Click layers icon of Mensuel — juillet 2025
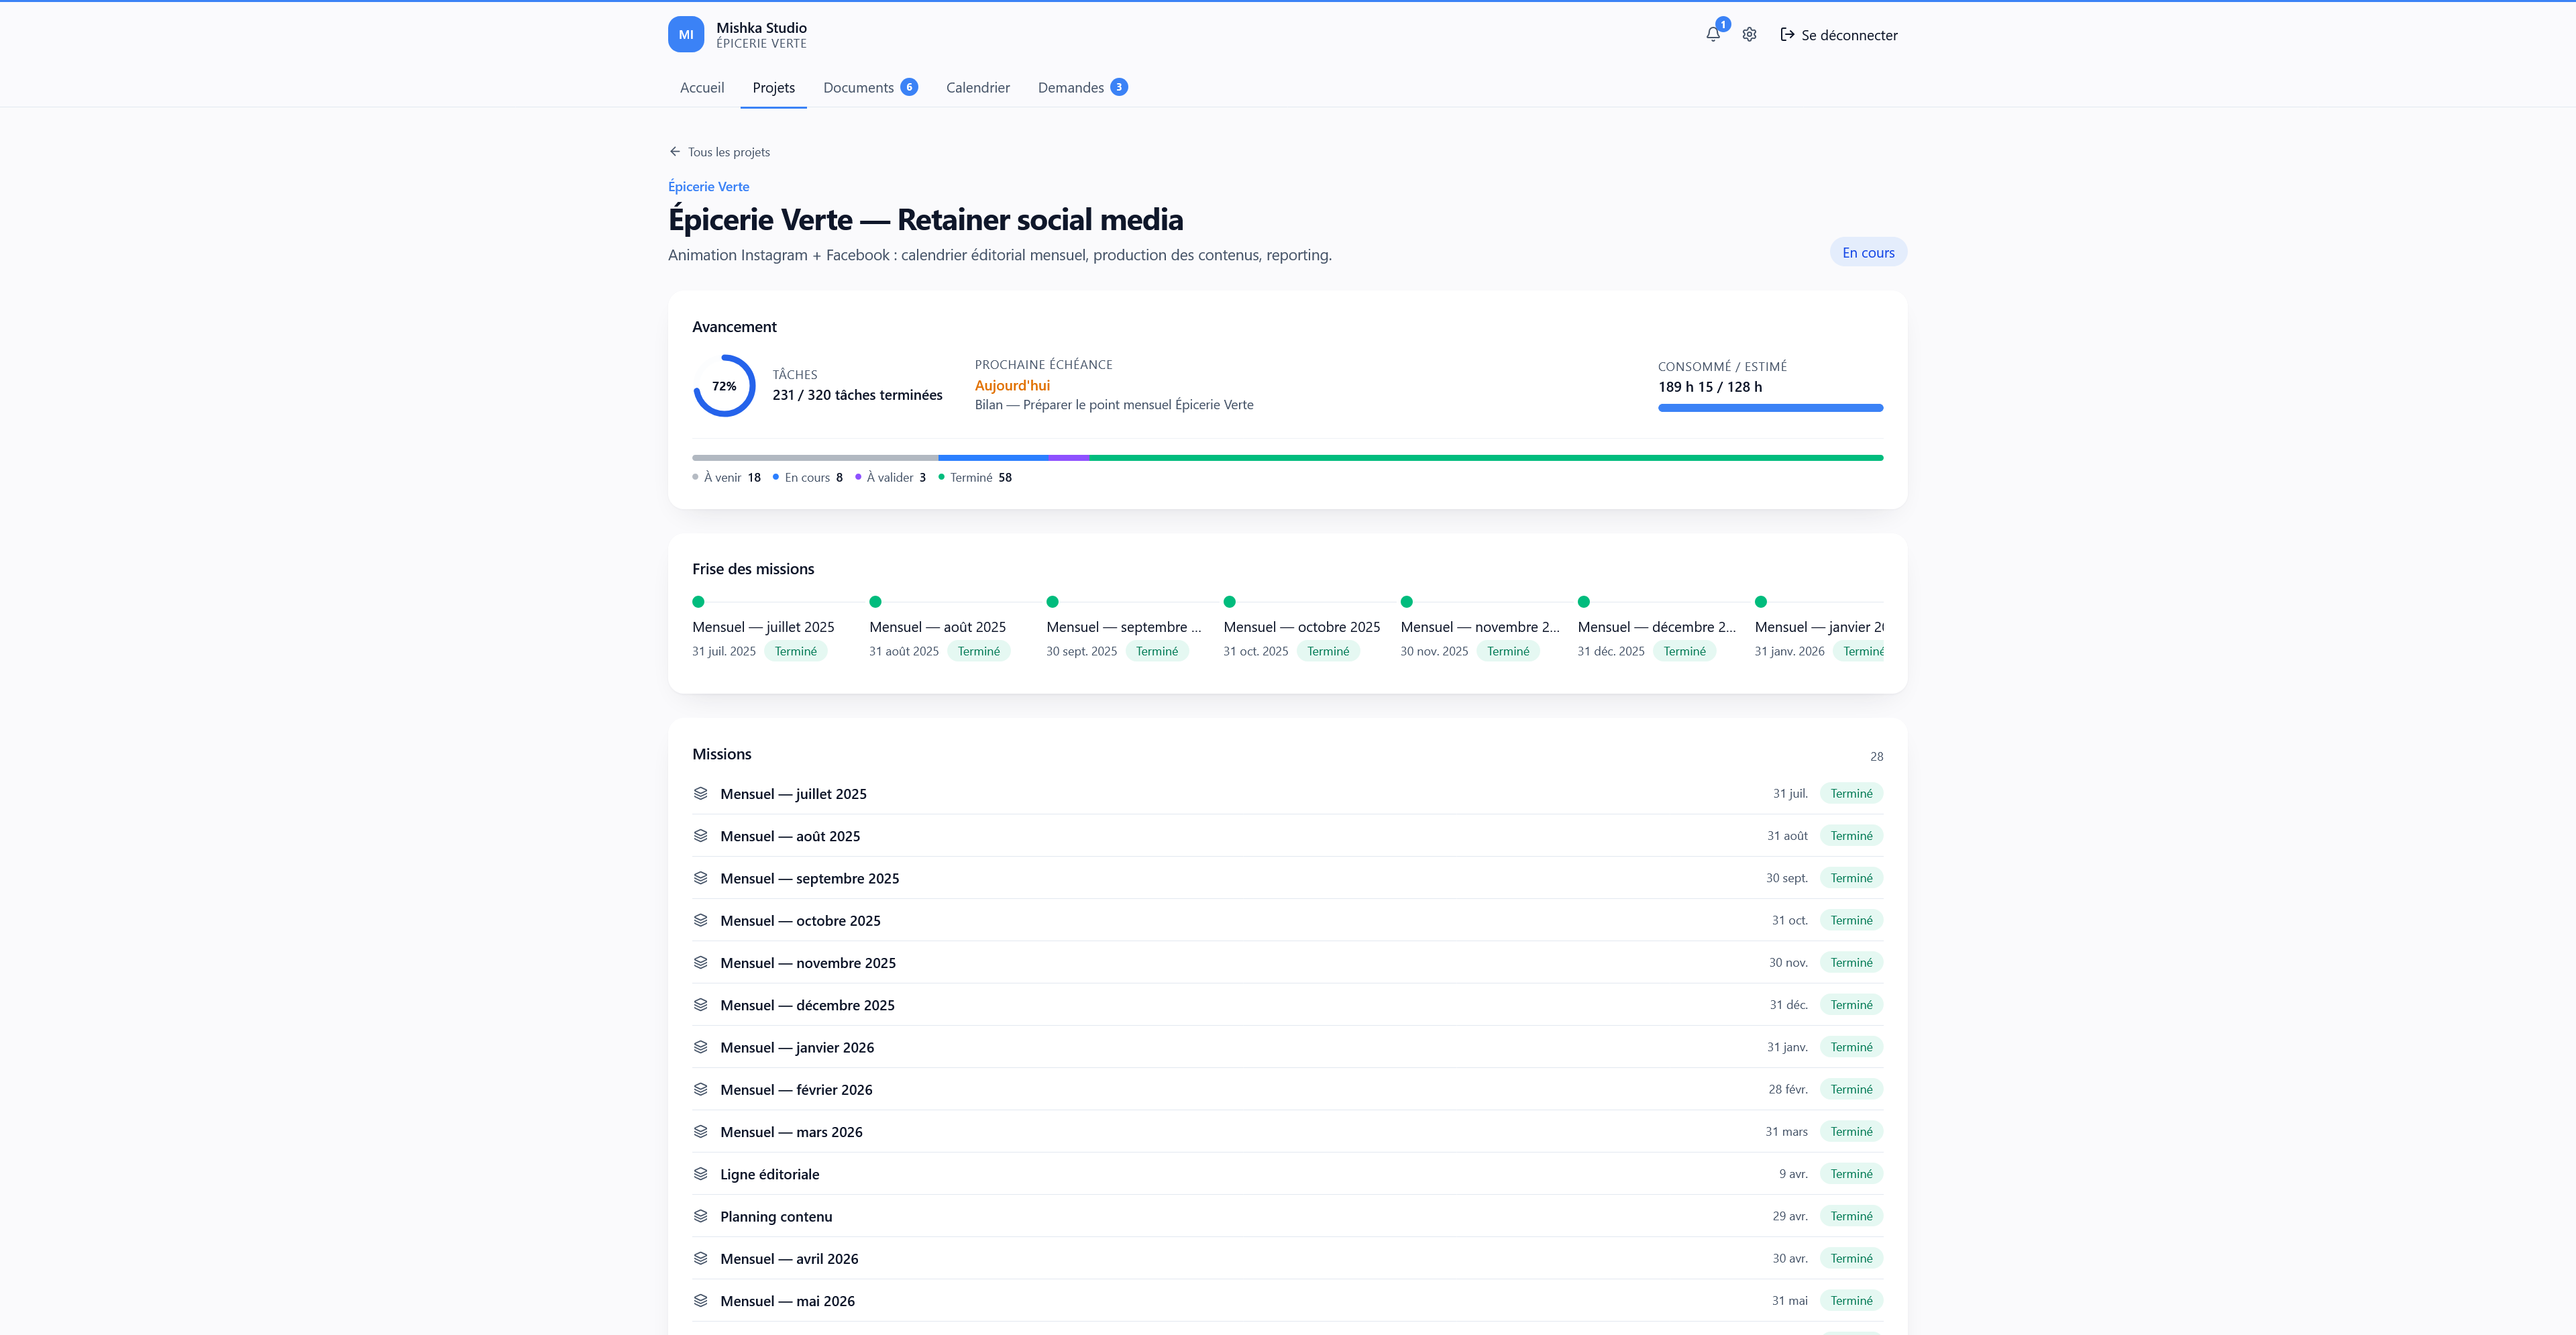Viewport: 2576px width, 1335px height. [x=701, y=793]
